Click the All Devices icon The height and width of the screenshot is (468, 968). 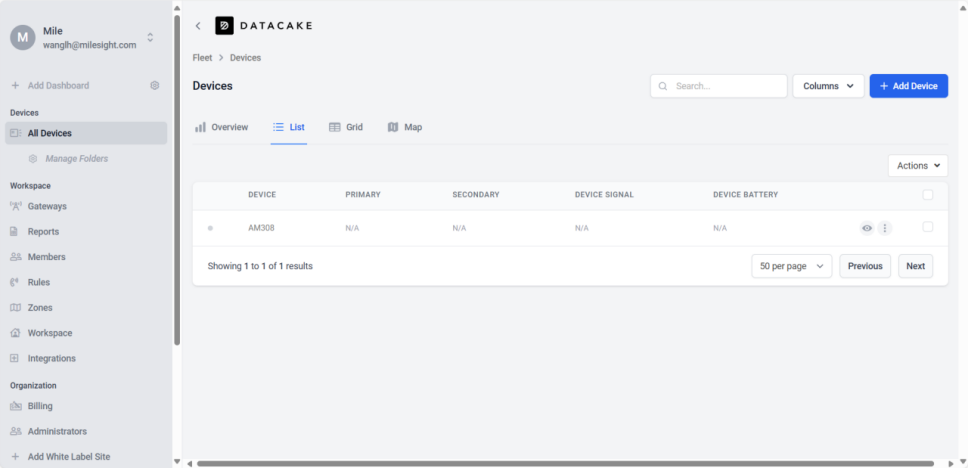click(x=15, y=133)
